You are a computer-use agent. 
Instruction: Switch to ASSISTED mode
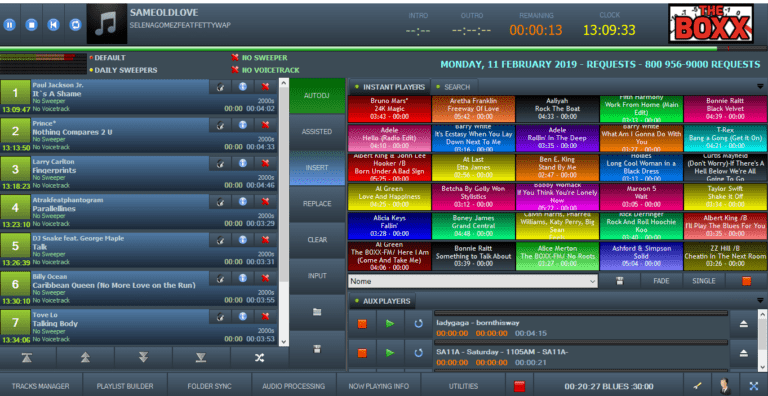tap(317, 132)
